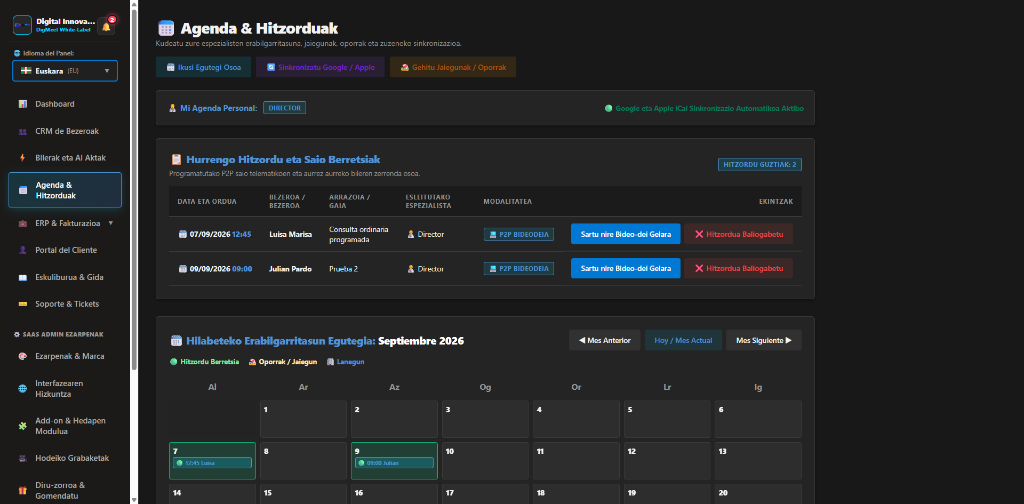This screenshot has width=1024, height=504.
Task: Cancel the Julian Pardo appointment
Action: 739,268
